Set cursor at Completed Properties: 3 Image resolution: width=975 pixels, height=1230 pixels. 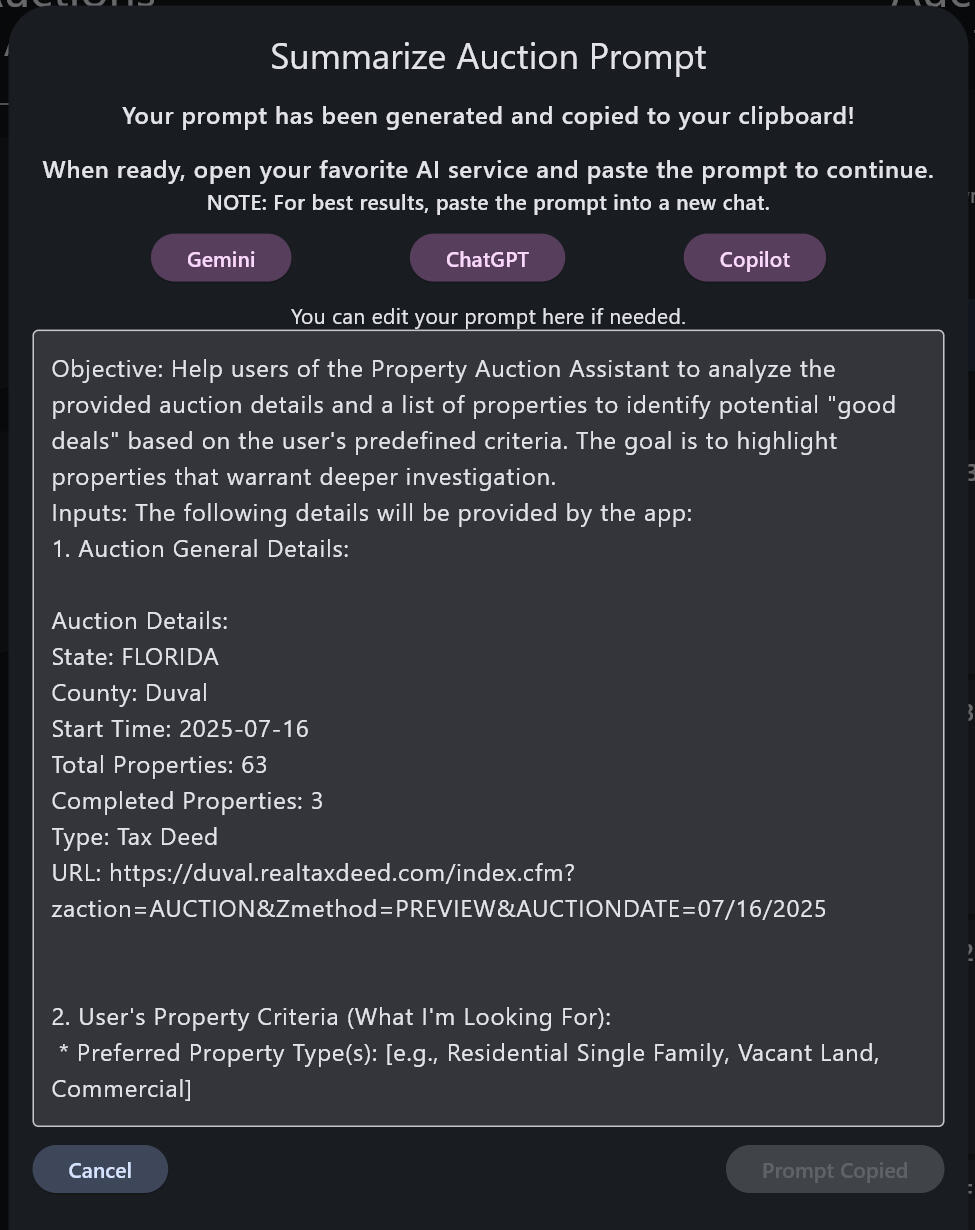pos(187,801)
